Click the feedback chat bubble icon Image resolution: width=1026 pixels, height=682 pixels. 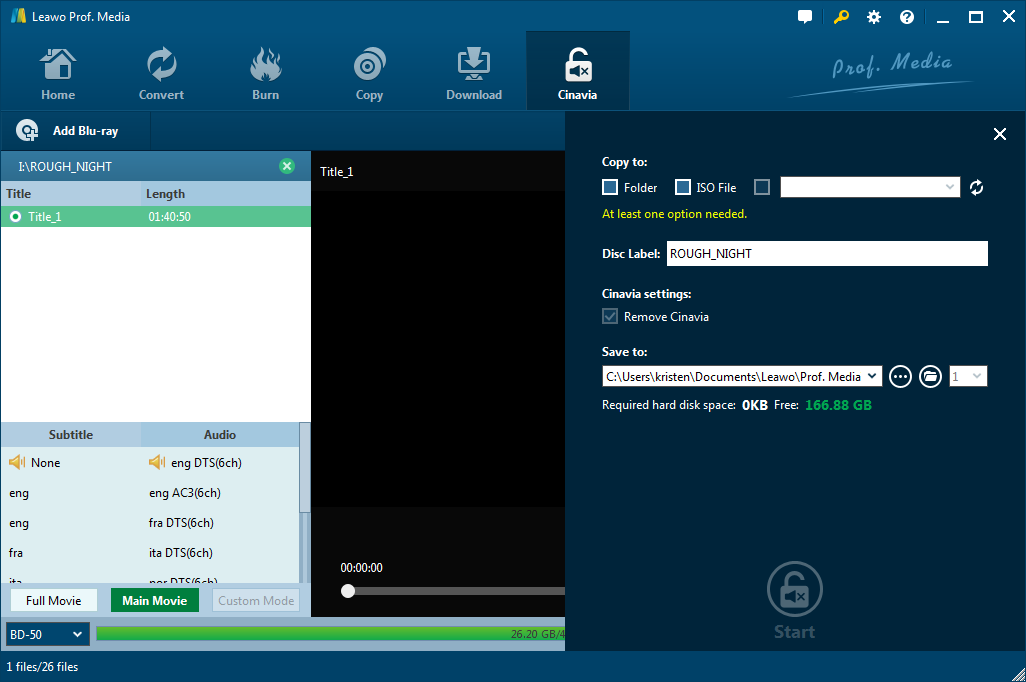[805, 17]
